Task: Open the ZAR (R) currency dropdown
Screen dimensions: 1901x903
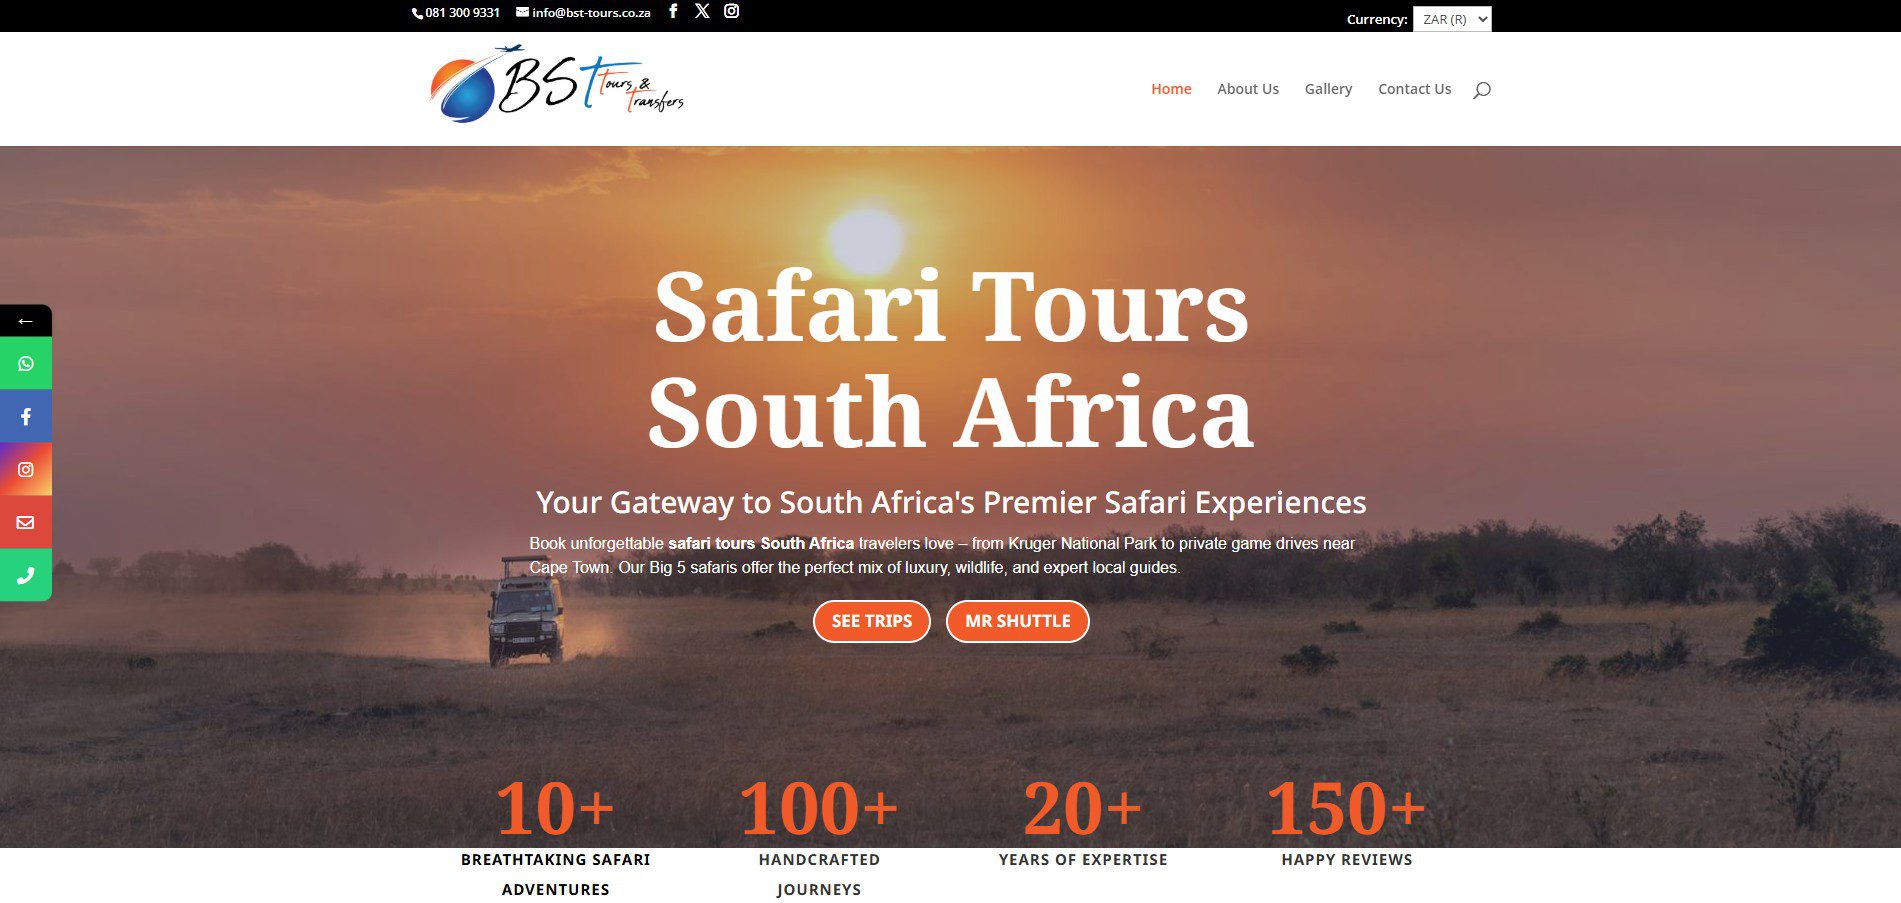Action: 1451,19
